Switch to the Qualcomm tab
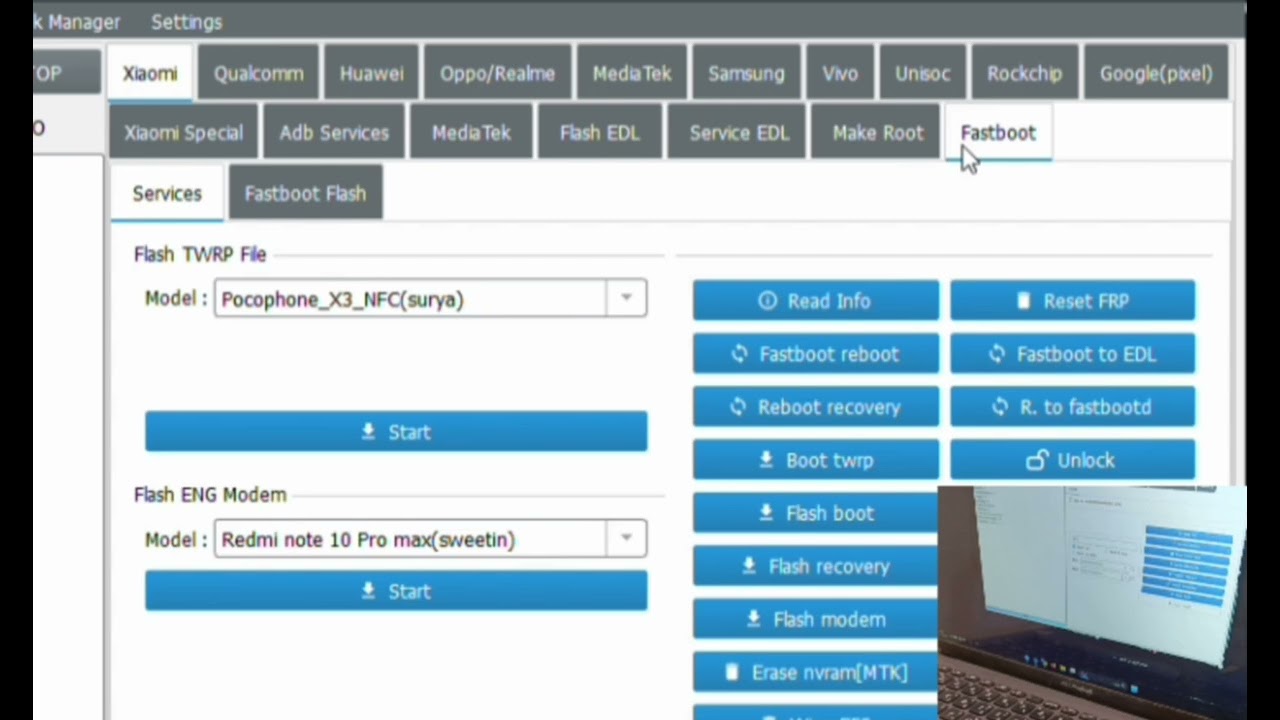This screenshot has height=720, width=1280. [258, 74]
